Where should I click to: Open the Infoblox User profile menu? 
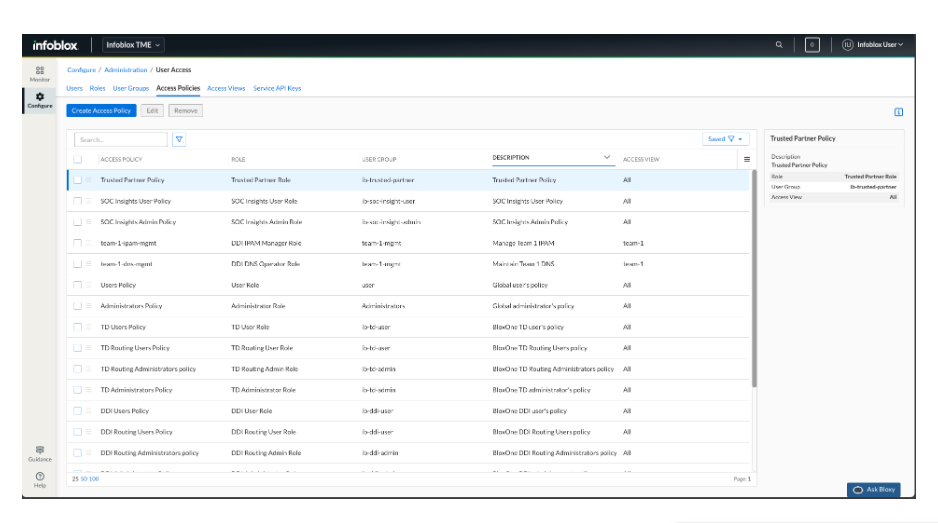point(873,45)
